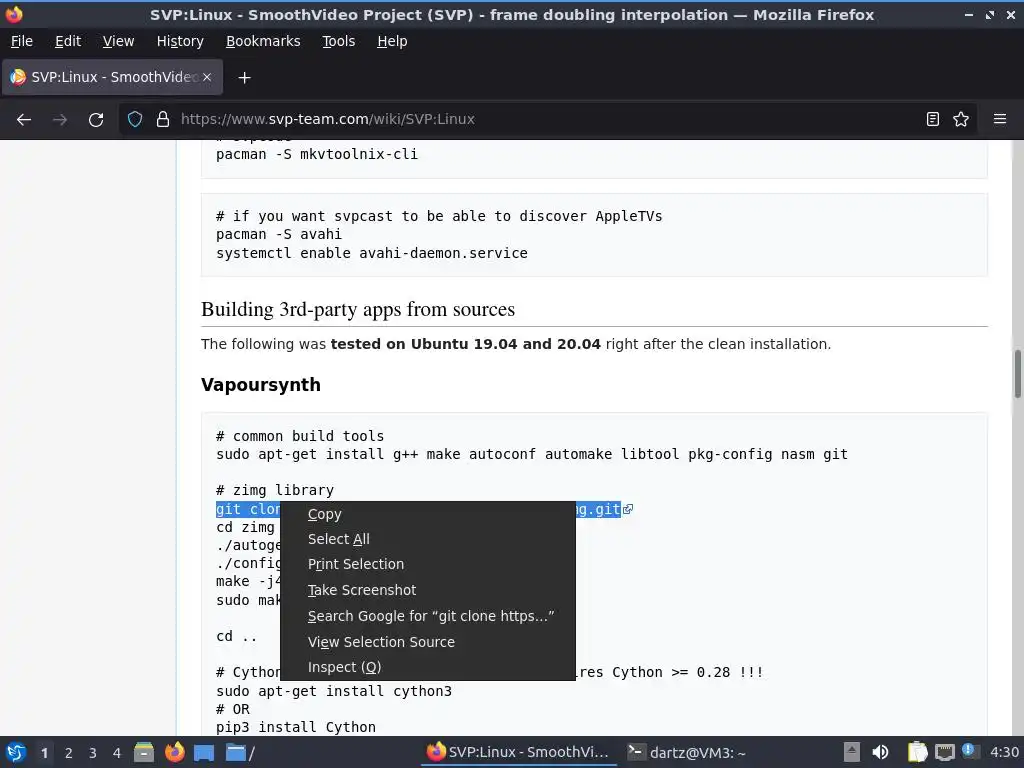The width and height of the screenshot is (1024, 768).
Task: Search Google for the selected text
Action: [428, 616]
